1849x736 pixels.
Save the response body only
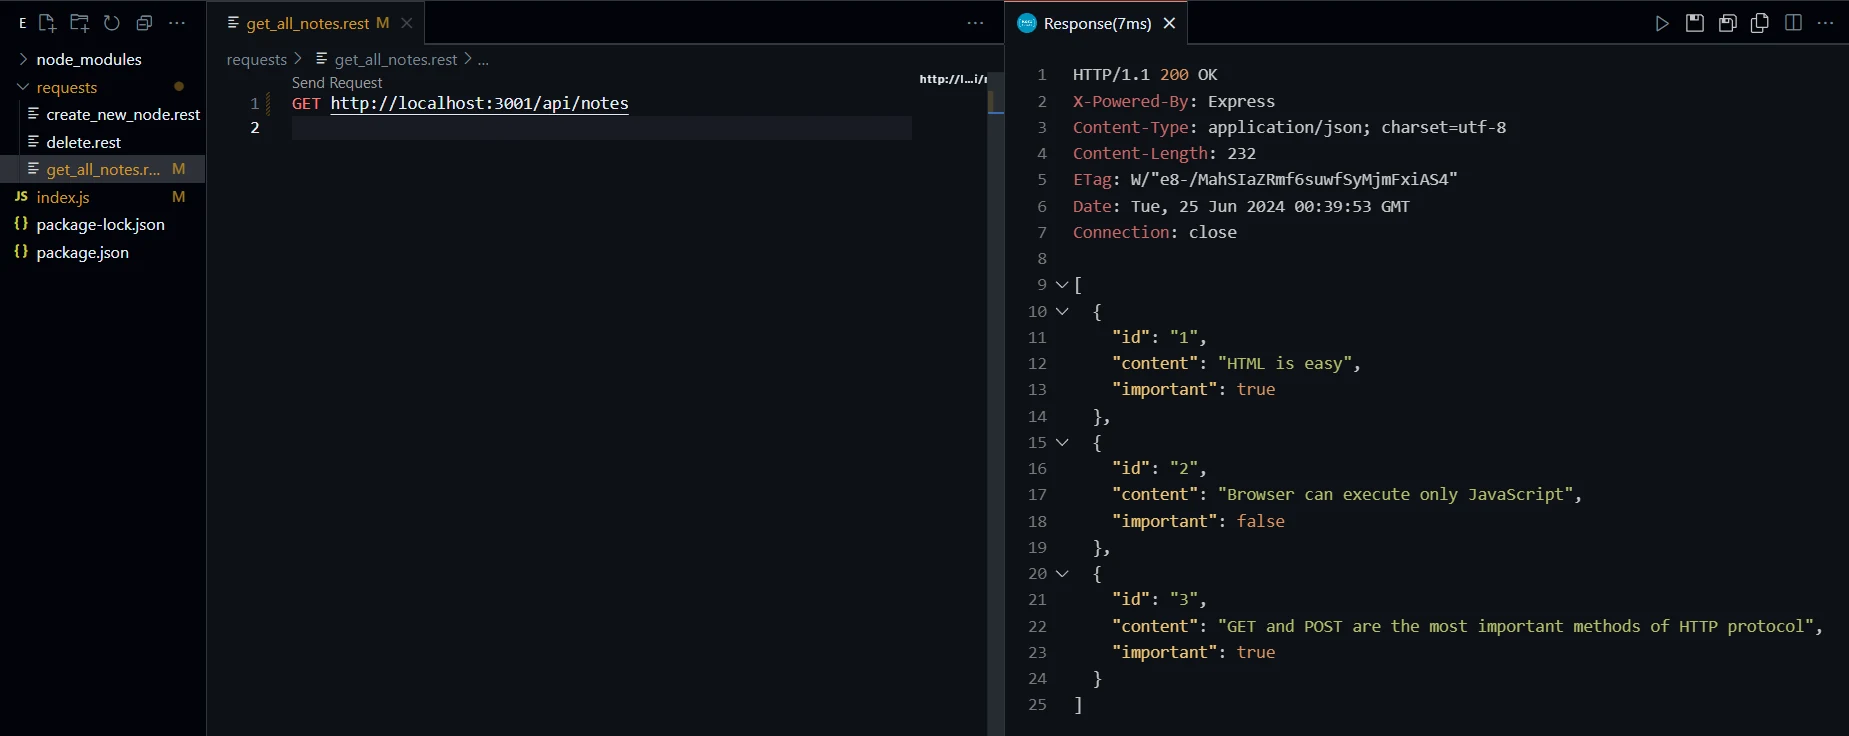1727,23
